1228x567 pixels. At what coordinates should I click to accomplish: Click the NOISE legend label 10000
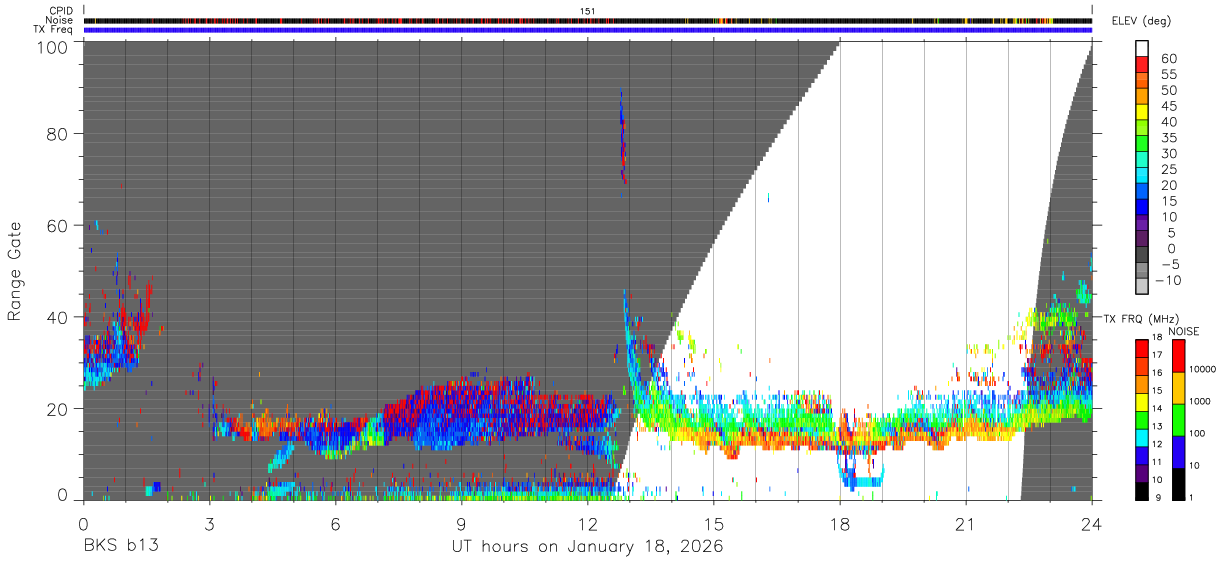[1203, 369]
